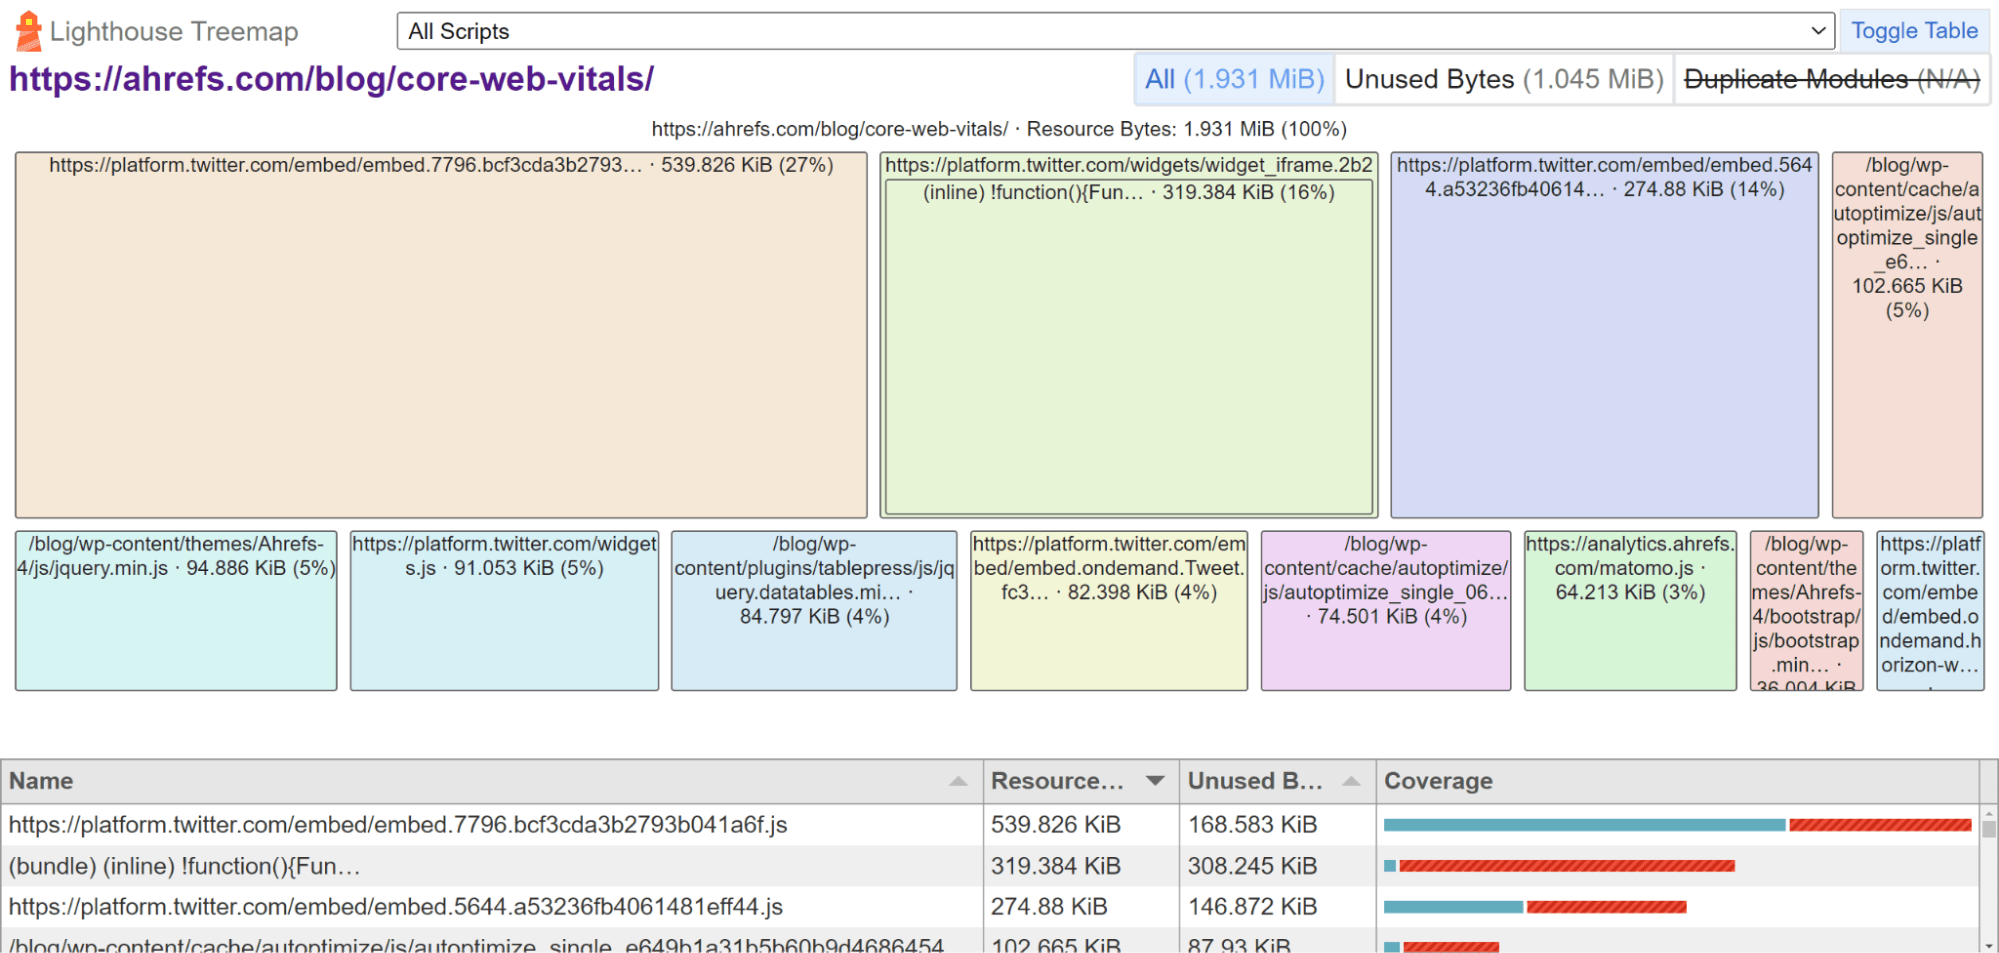Select the All (1.931 MiB) view
The width and height of the screenshot is (1999, 953).
click(x=1233, y=79)
